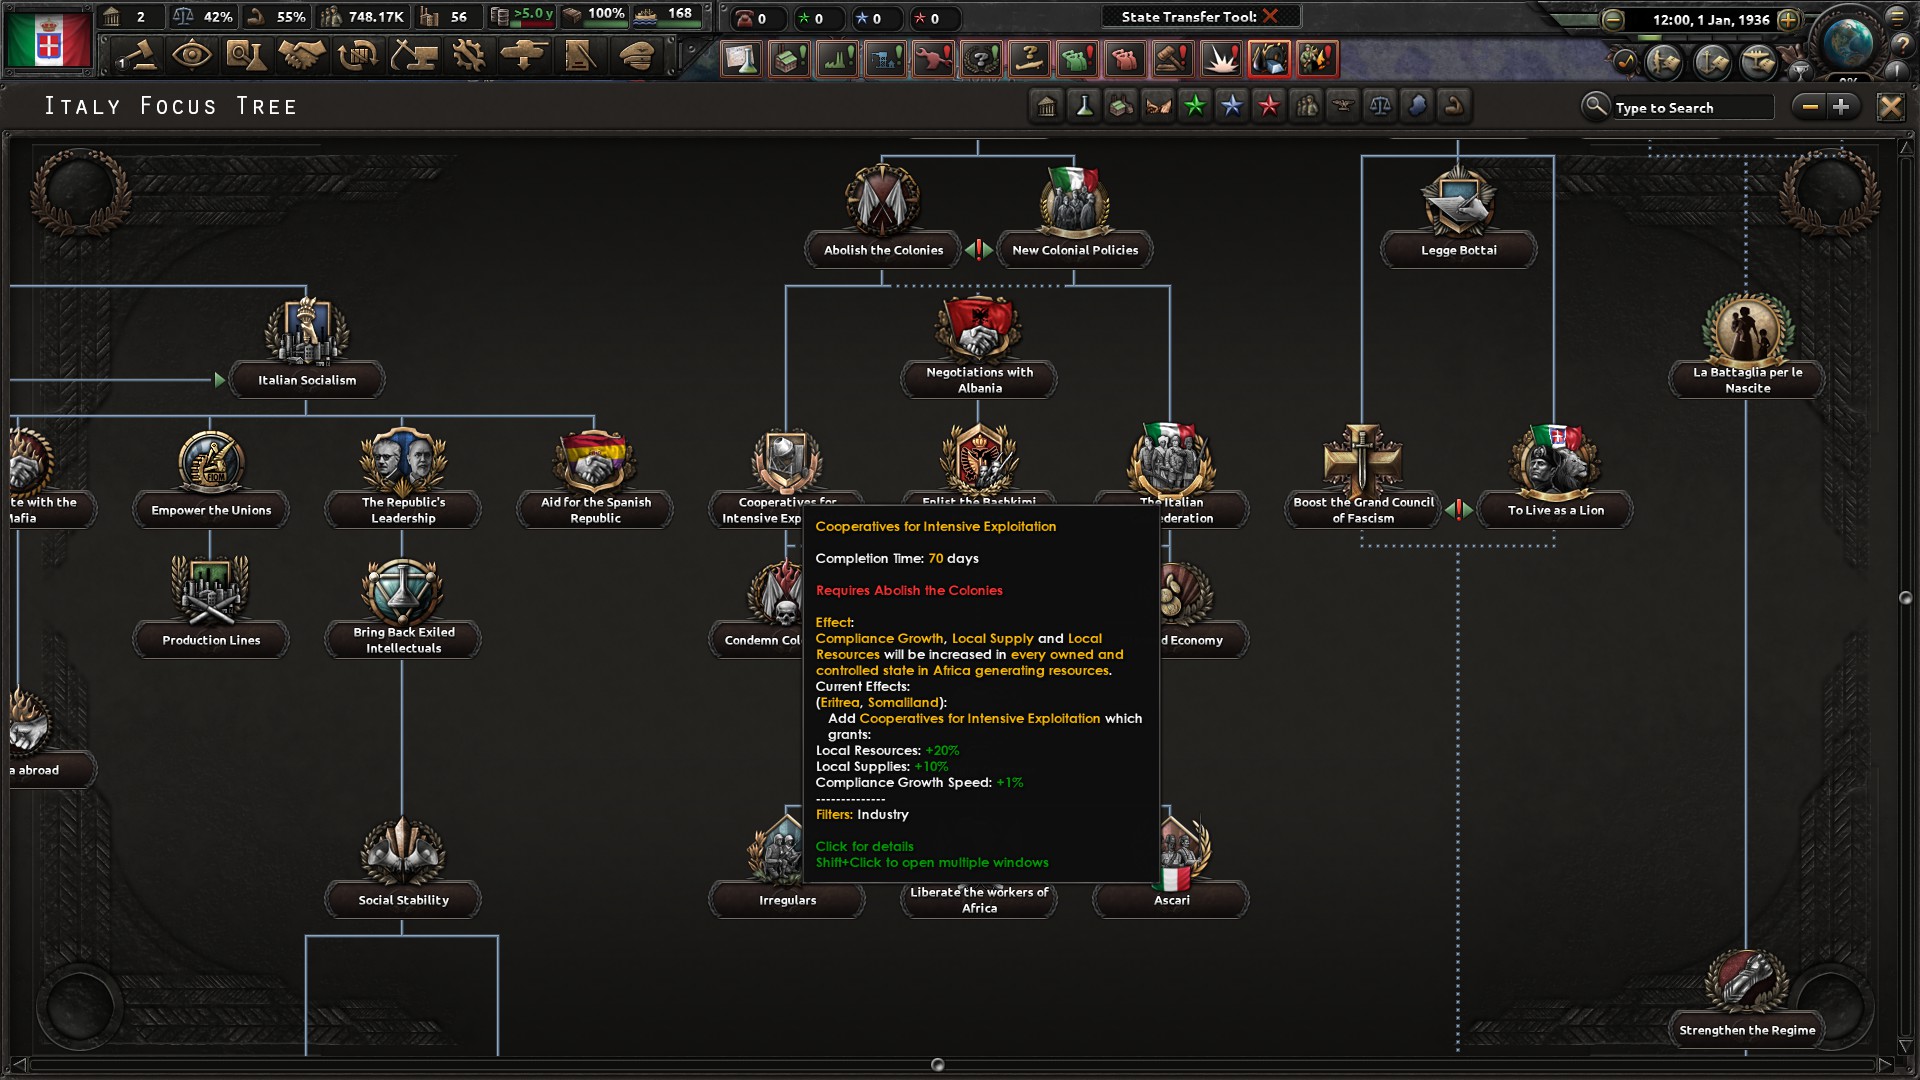Select the Political filter bank icon

coord(1046,106)
